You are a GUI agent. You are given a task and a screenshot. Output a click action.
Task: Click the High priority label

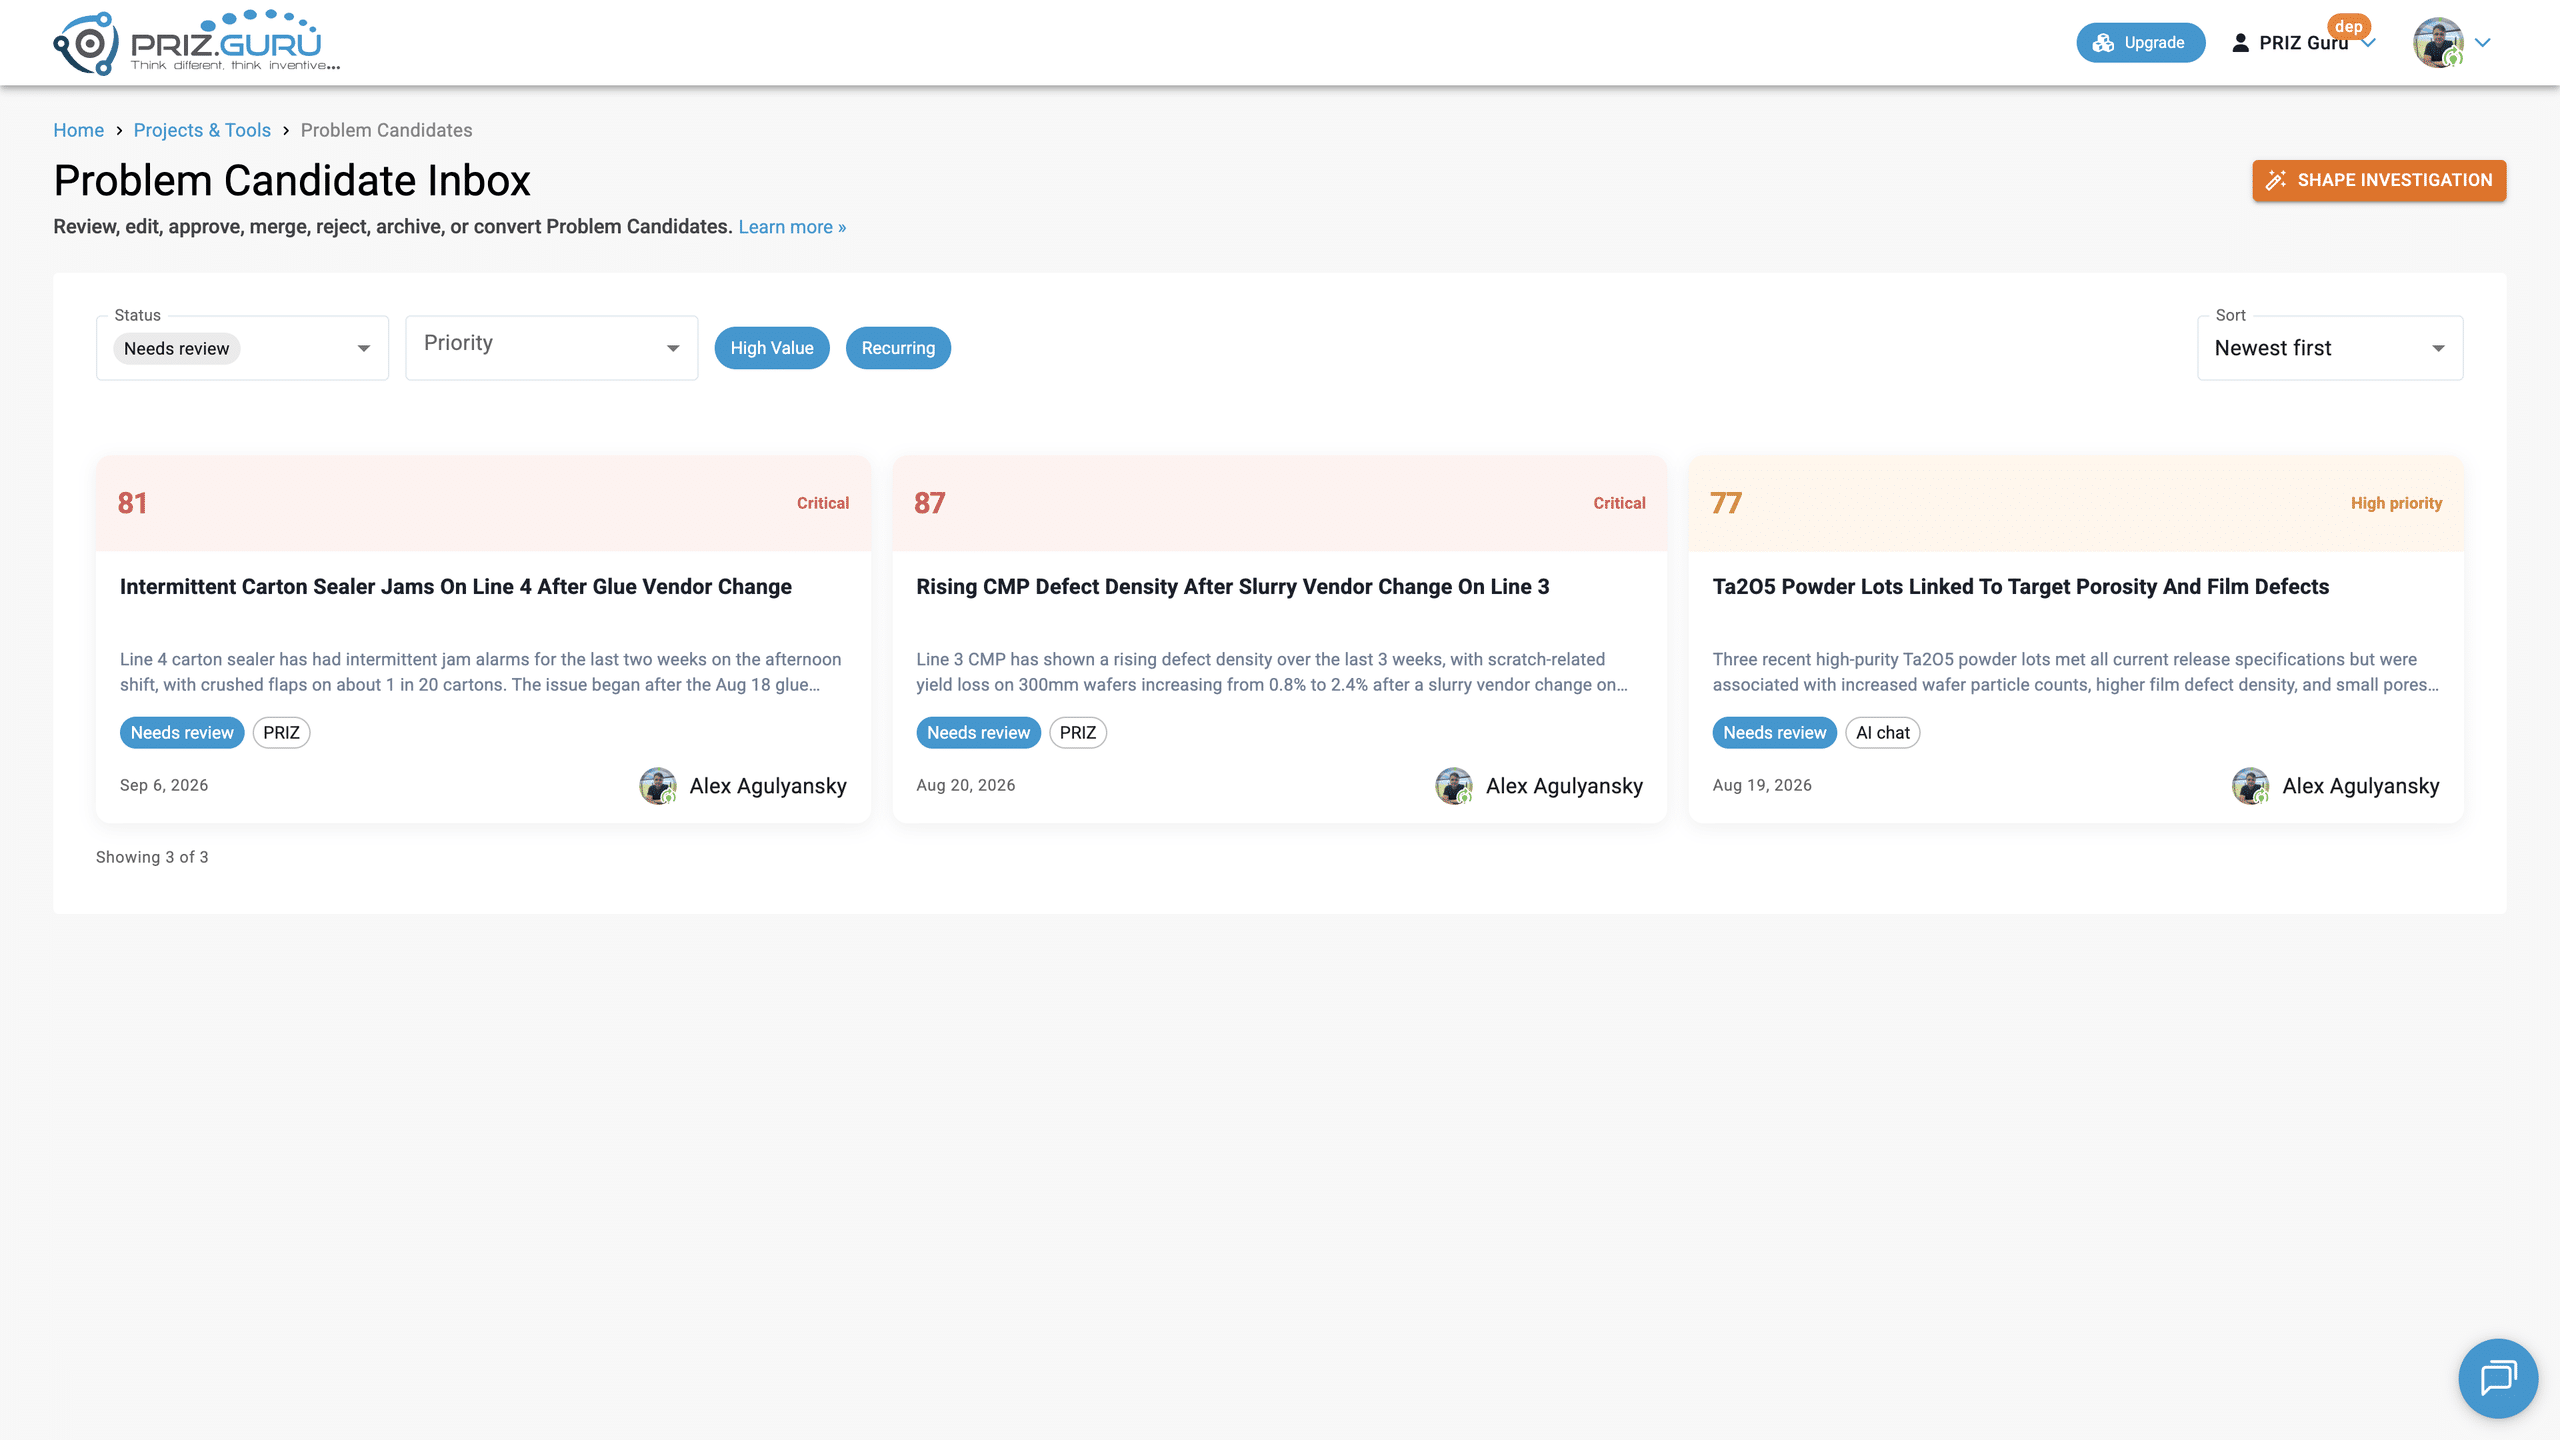[x=2396, y=503]
